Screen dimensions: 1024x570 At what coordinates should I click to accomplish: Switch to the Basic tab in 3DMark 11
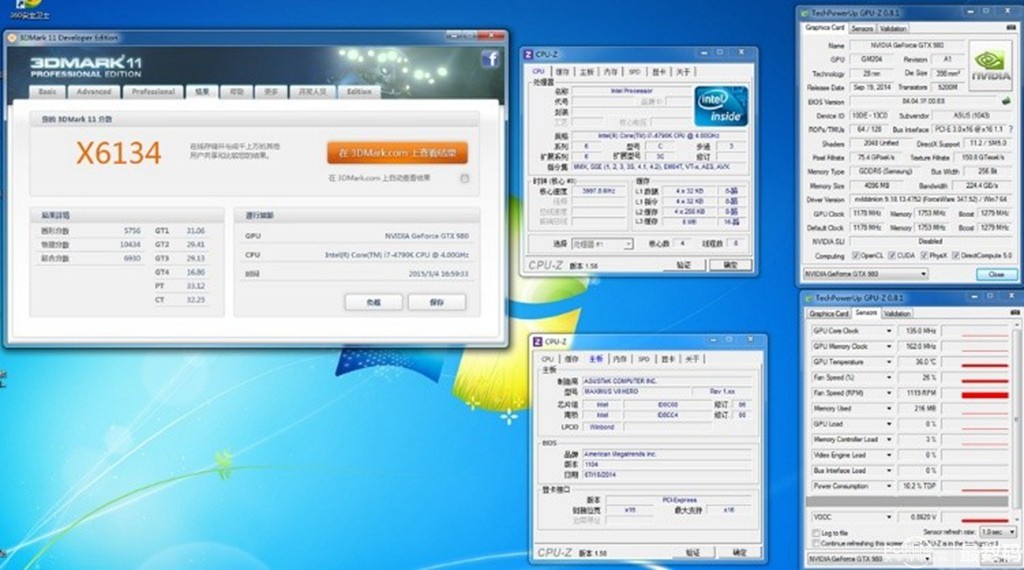point(47,92)
